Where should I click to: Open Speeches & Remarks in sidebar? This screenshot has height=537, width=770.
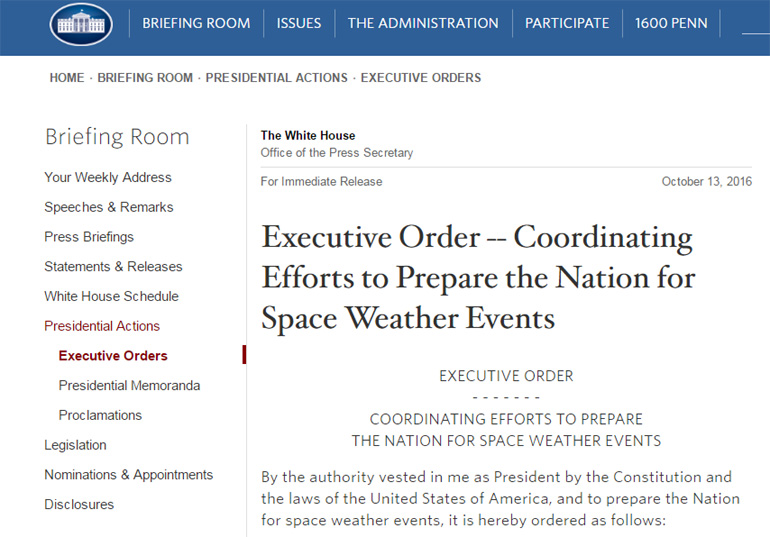[109, 207]
